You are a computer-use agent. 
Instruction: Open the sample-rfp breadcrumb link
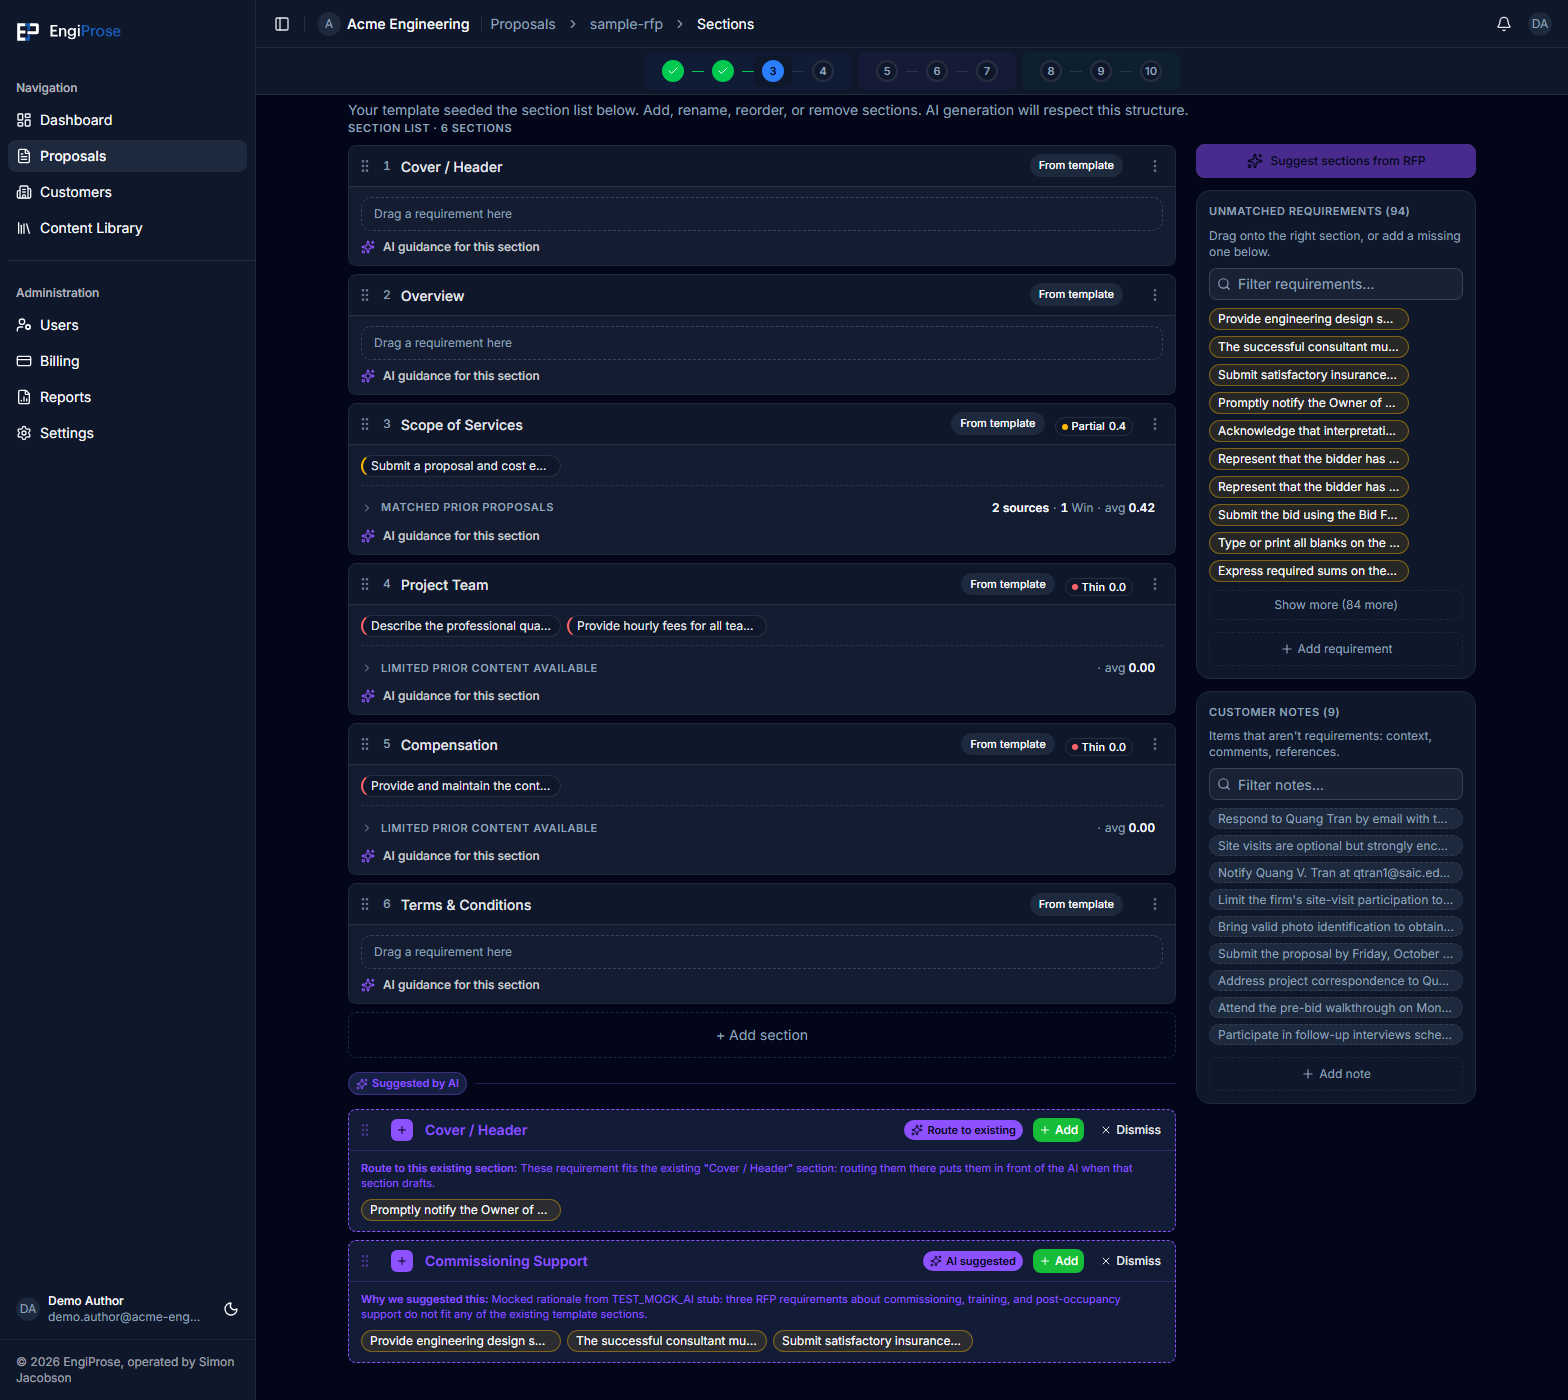[x=626, y=24]
